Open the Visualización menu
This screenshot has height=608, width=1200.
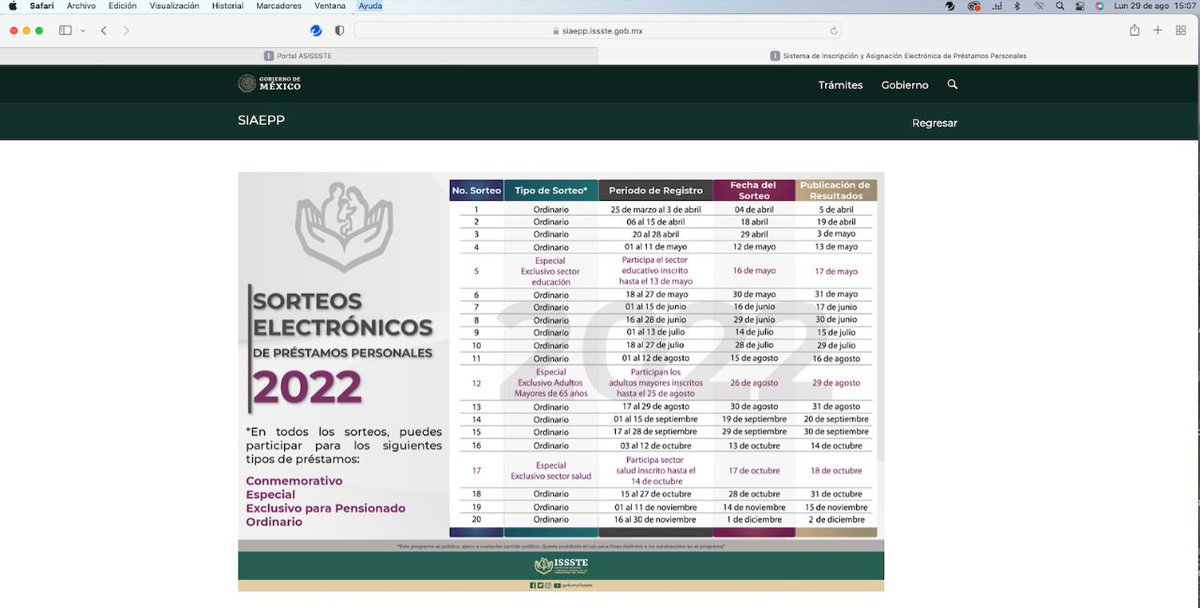pos(174,6)
